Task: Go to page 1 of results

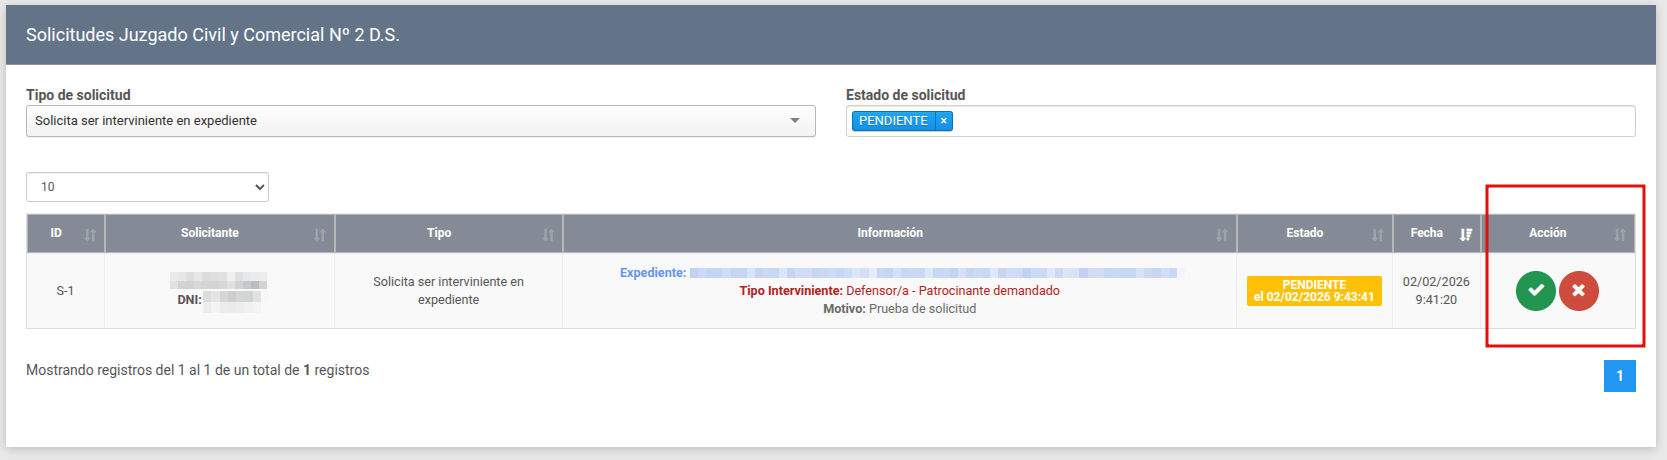Action: pyautogui.click(x=1619, y=376)
